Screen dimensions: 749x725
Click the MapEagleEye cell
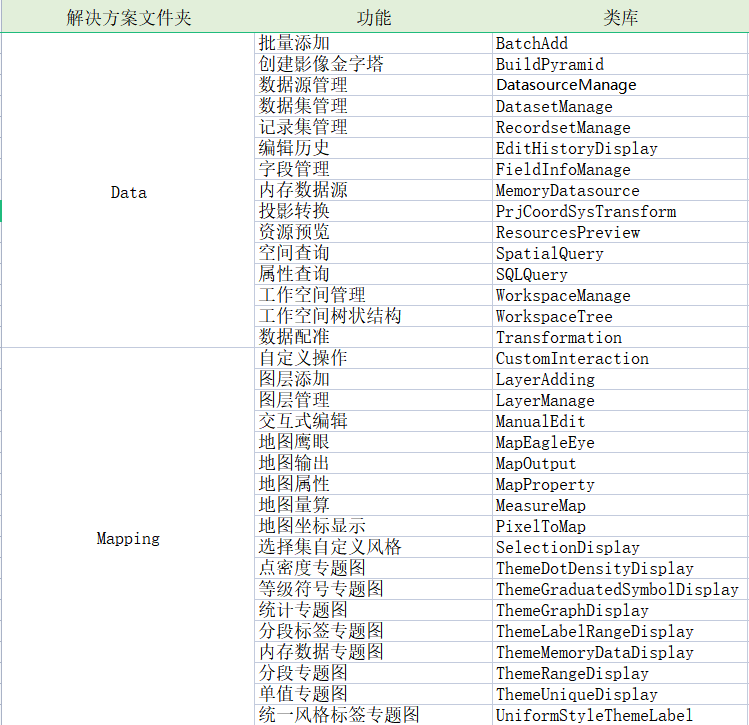620,443
